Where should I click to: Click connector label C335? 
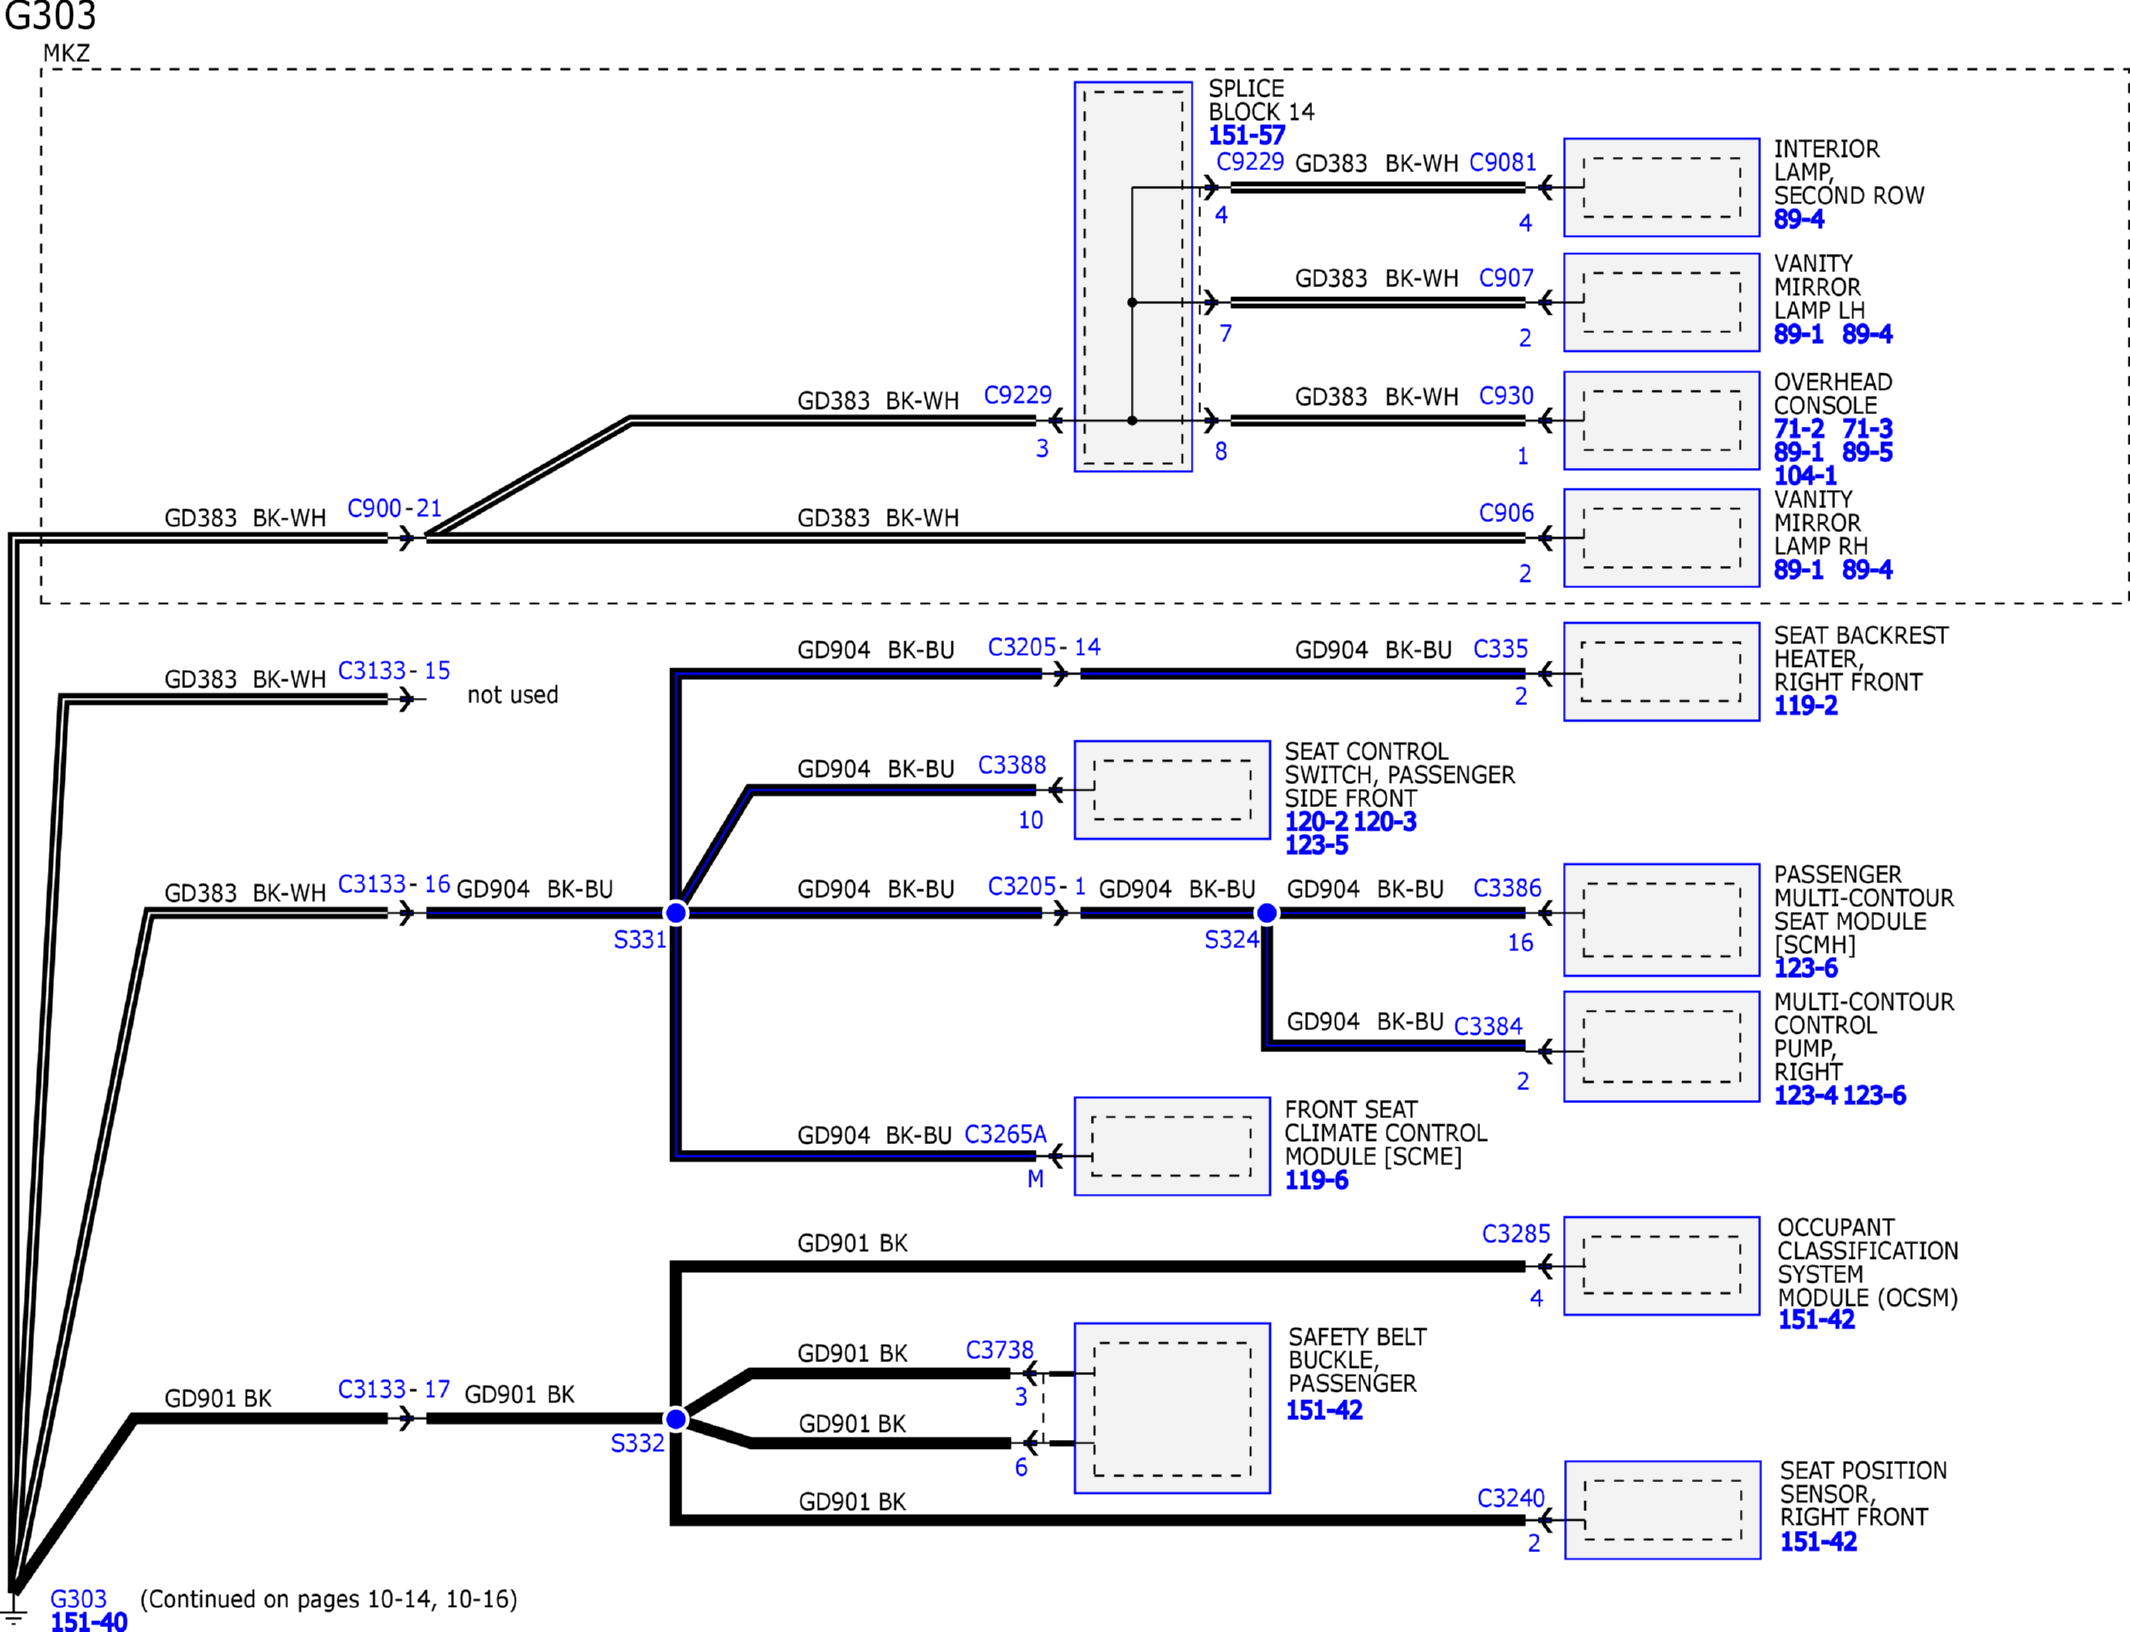[1500, 649]
